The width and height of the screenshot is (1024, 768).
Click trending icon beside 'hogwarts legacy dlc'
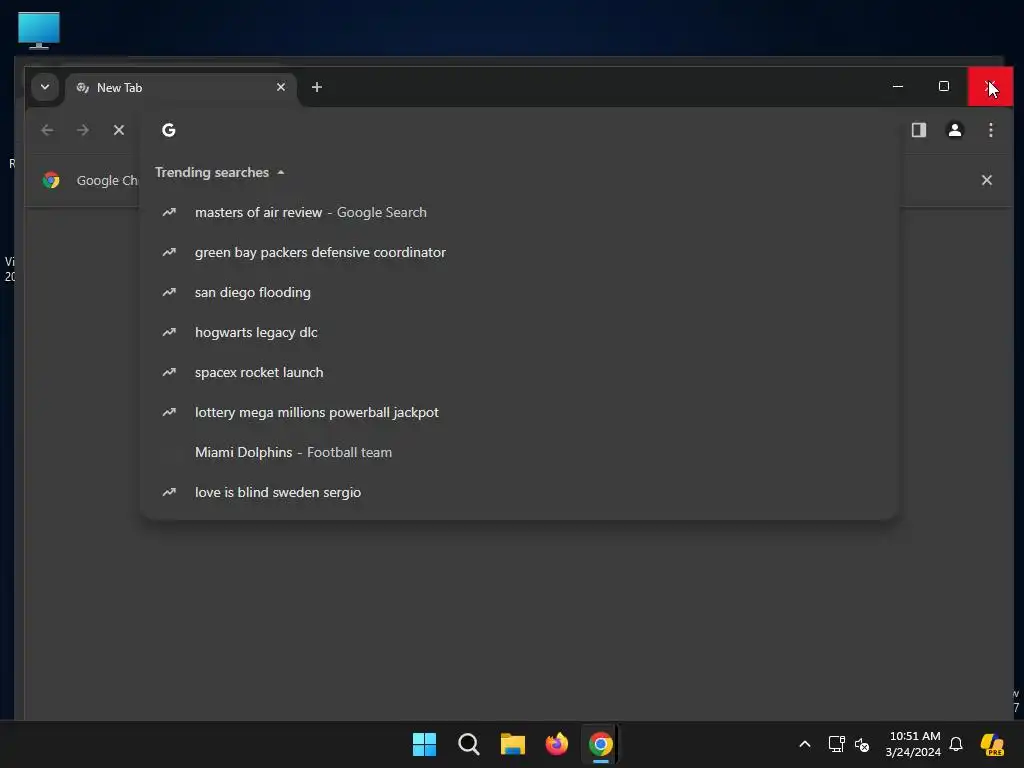[169, 332]
